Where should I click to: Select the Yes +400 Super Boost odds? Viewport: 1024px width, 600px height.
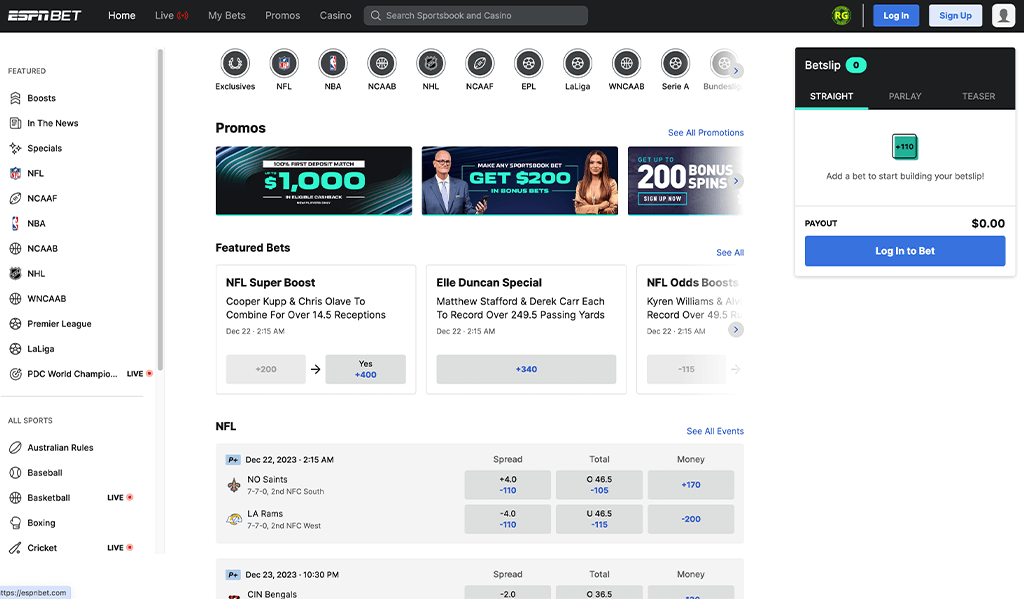(x=366, y=370)
